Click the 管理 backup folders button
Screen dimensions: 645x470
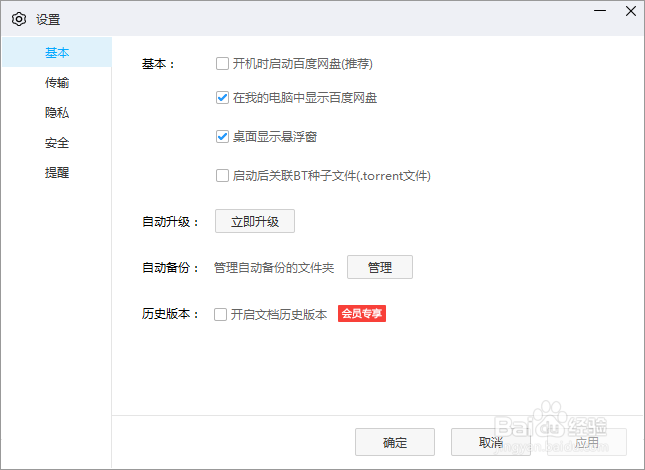(380, 267)
